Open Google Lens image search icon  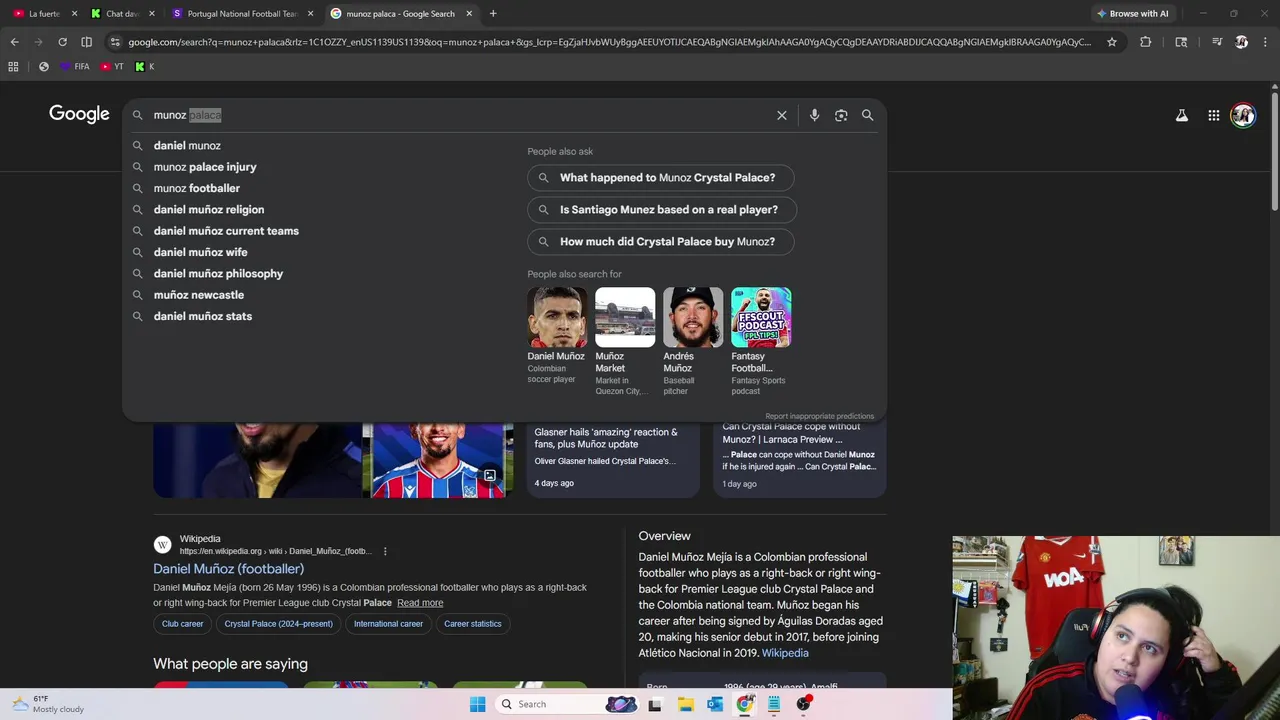coord(841,115)
